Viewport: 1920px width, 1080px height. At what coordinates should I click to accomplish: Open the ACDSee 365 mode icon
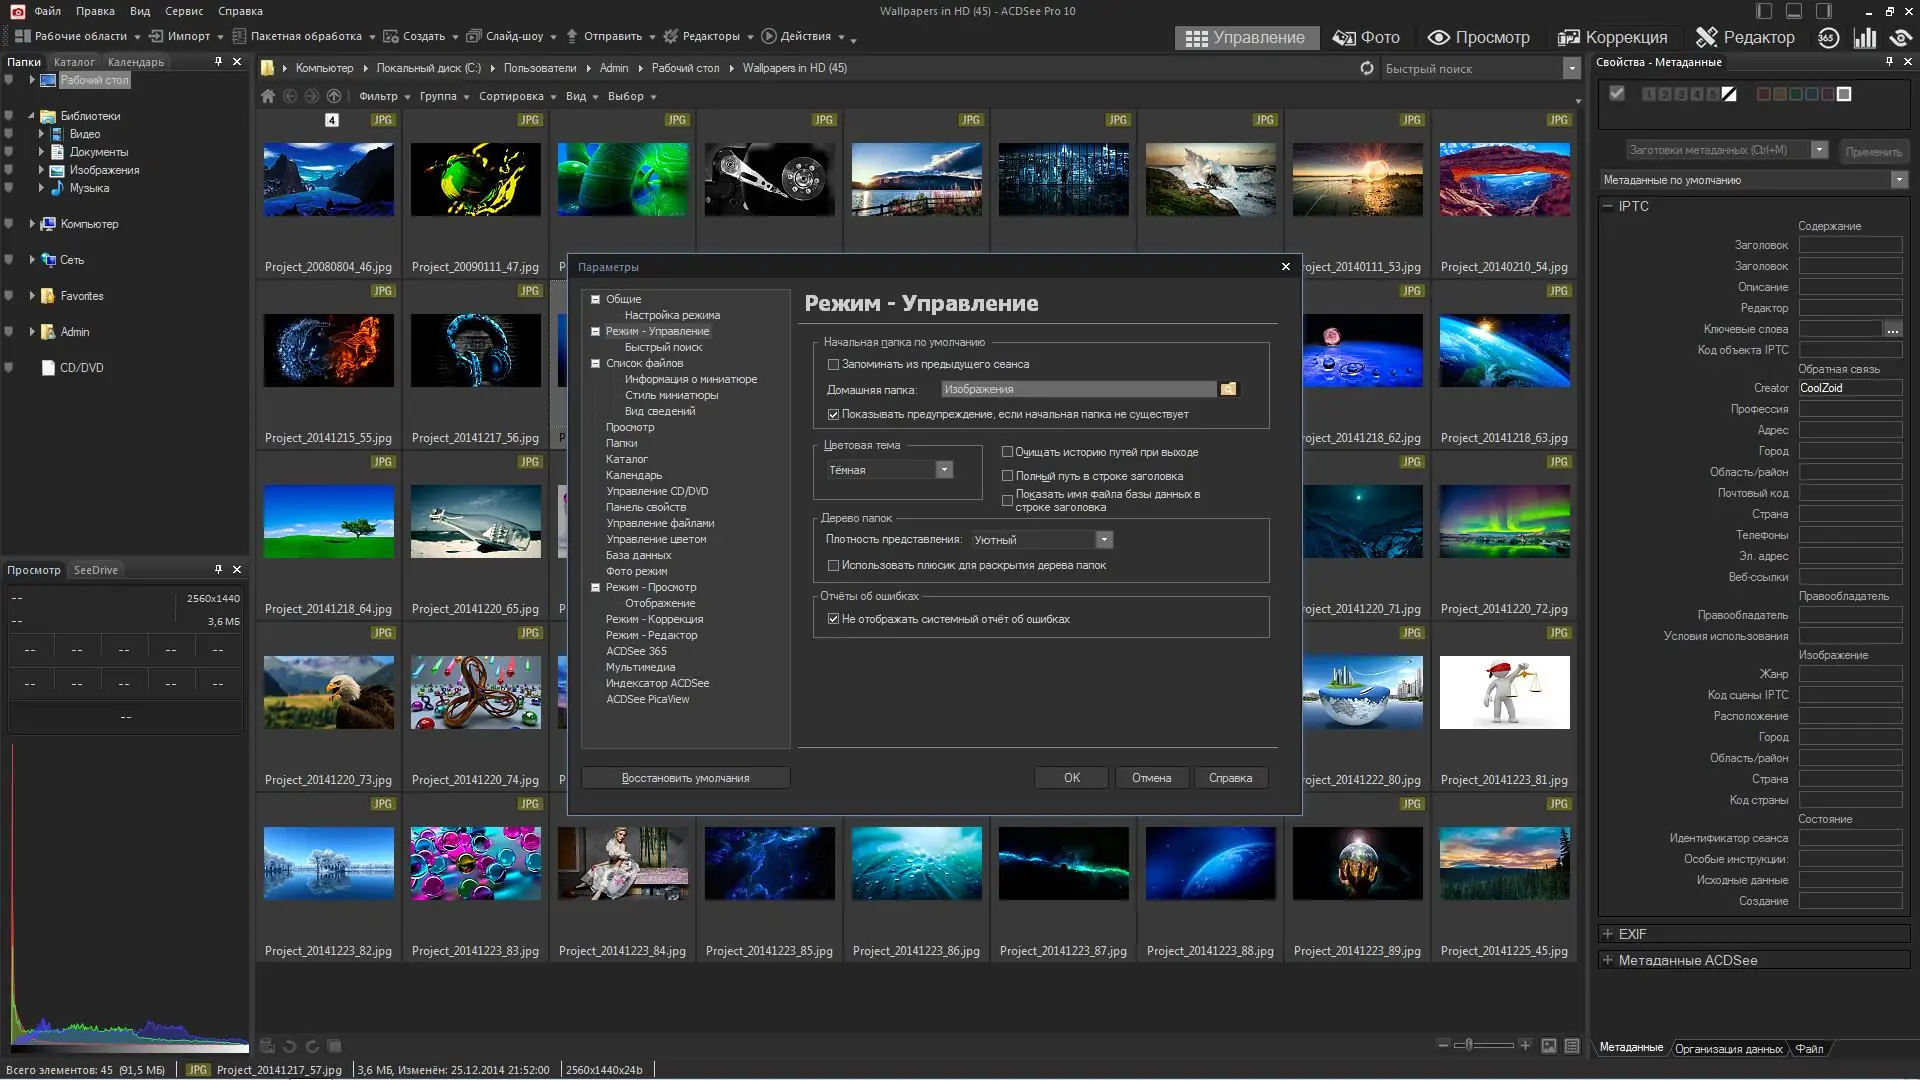[1828, 38]
